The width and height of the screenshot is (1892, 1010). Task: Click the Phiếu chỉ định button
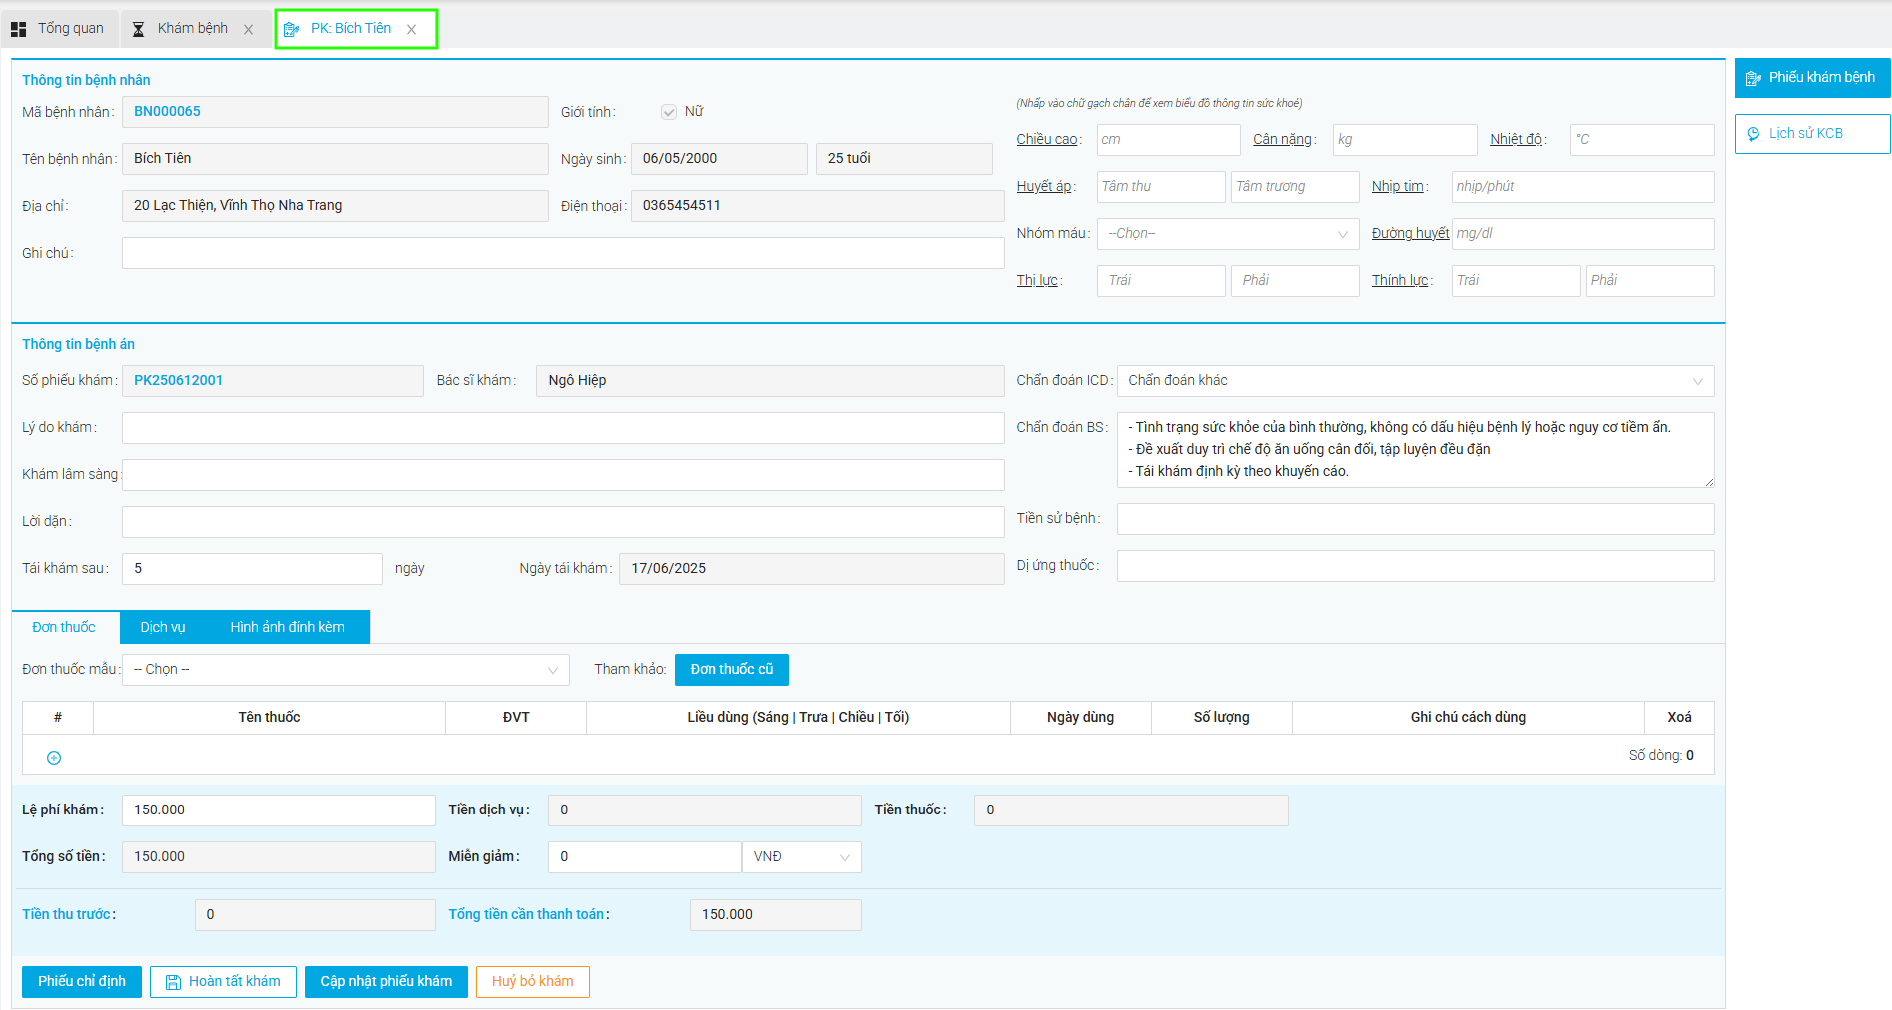click(x=82, y=982)
